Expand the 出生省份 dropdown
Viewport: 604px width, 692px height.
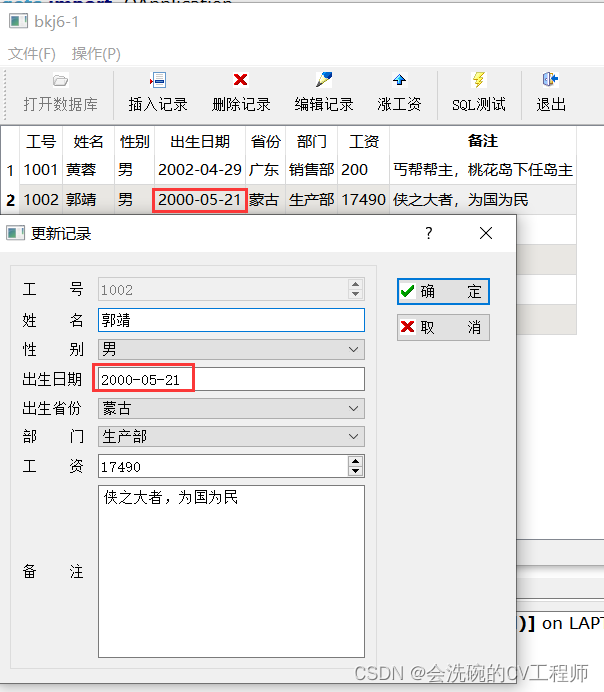[x=353, y=409]
